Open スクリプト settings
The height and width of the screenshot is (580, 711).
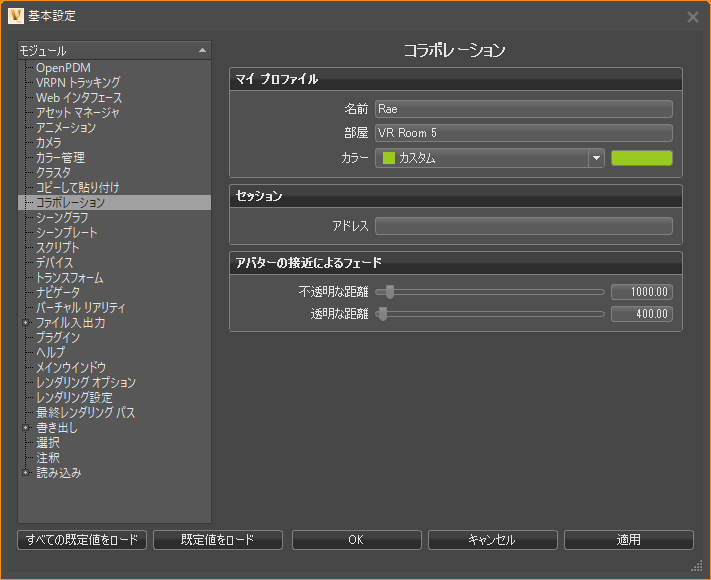point(58,247)
